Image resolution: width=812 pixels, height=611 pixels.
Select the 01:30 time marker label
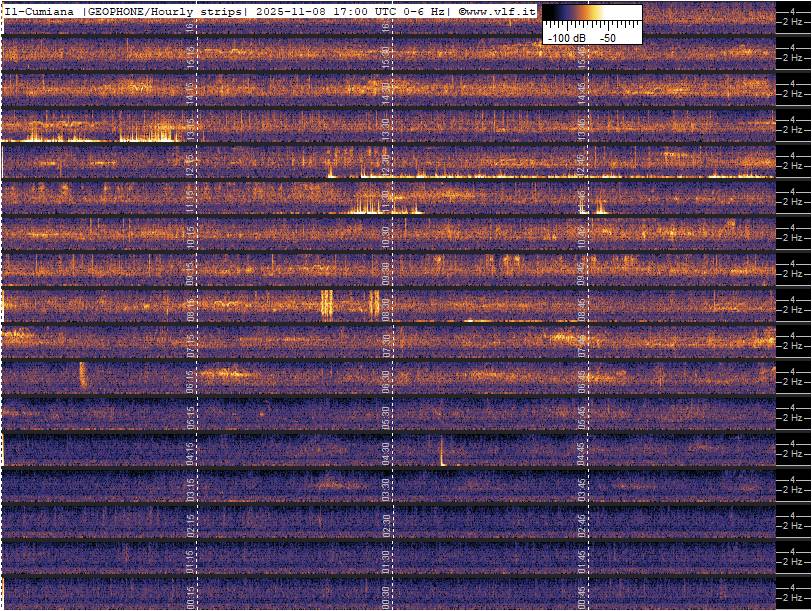(386, 561)
